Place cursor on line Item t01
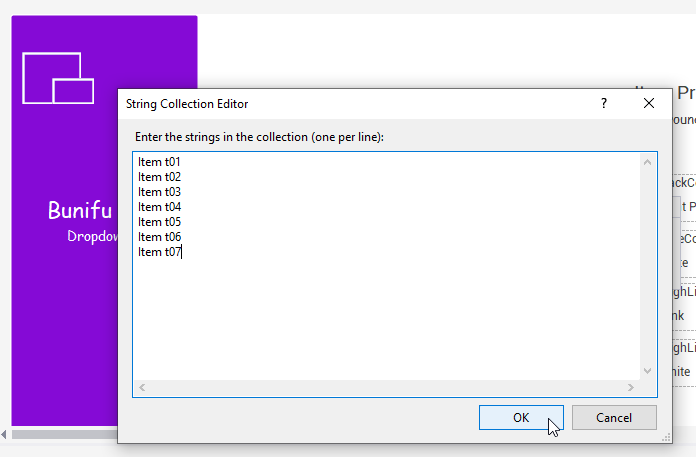Image resolution: width=696 pixels, height=457 pixels. [159, 162]
